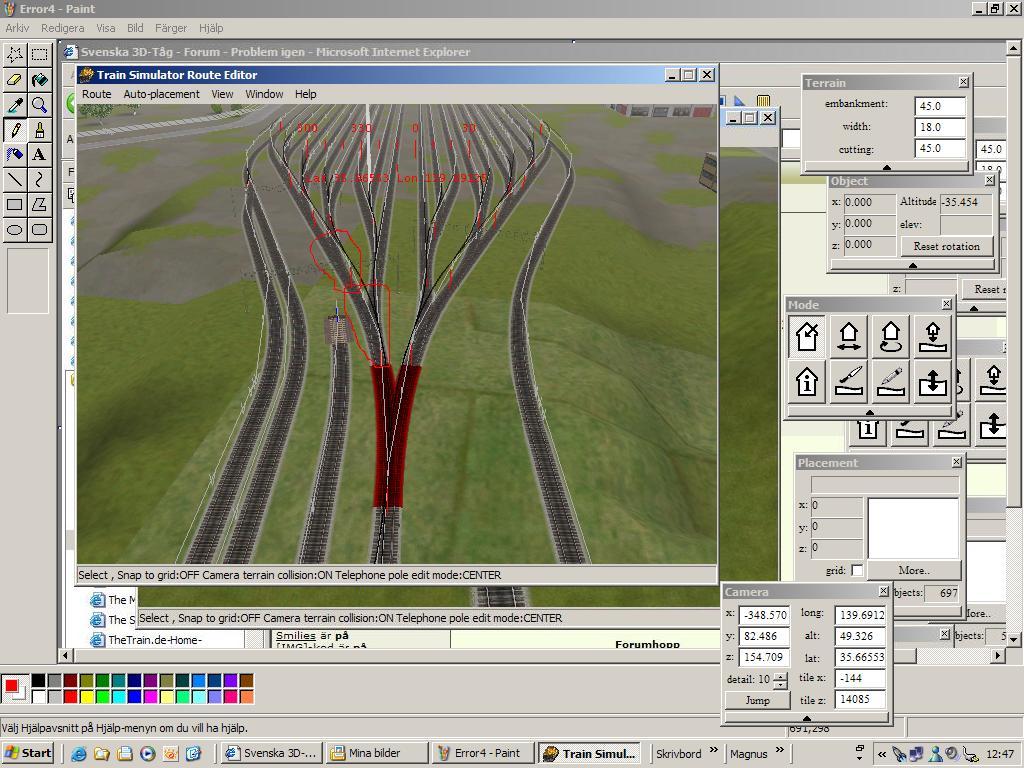Select the Ellipse shape tool

click(15, 229)
